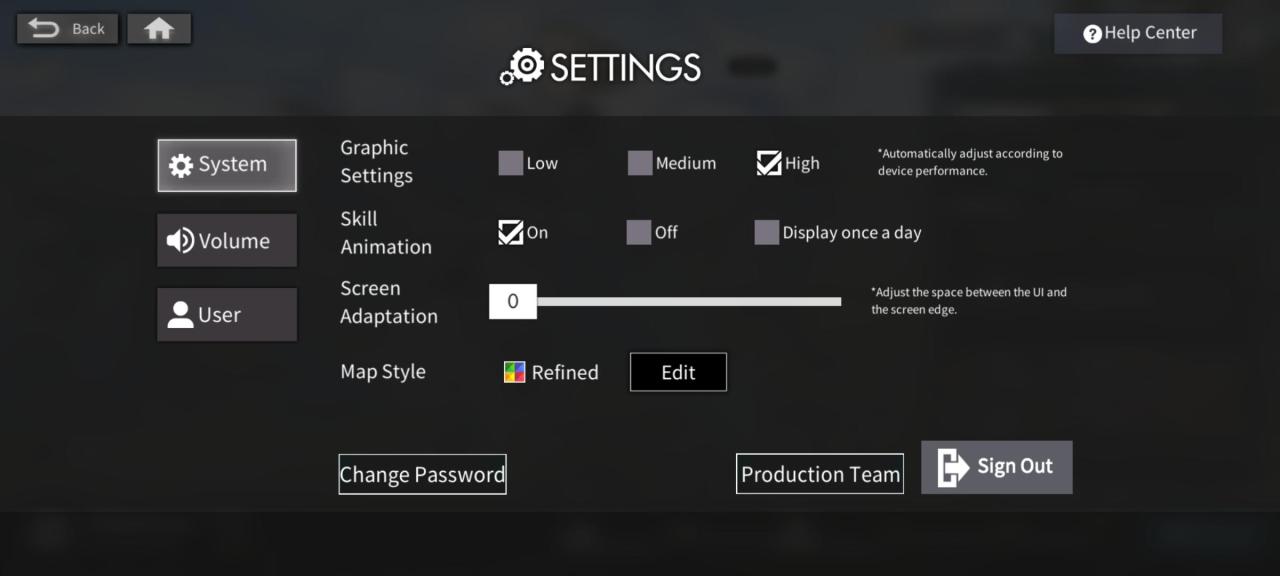Uncheck the High graphic settings checkbox
This screenshot has height=576, width=1280.
click(x=769, y=163)
